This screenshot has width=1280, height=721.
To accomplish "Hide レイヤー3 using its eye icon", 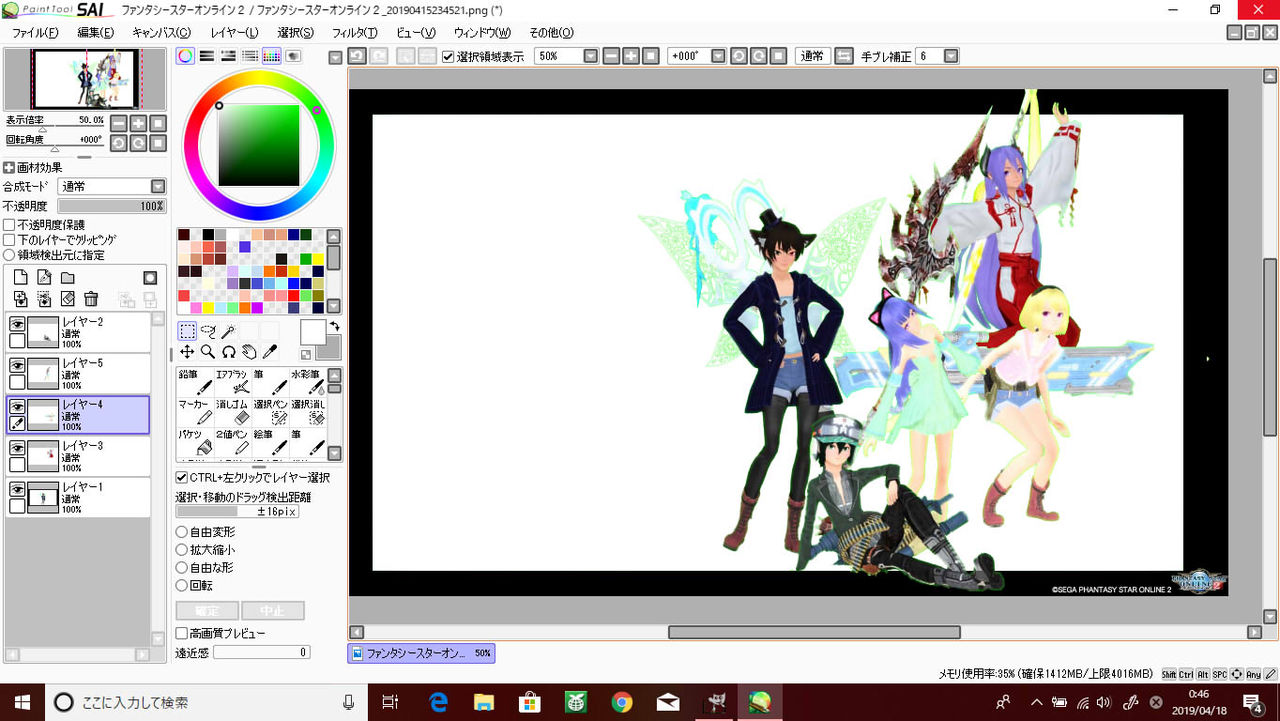I will pyautogui.click(x=17, y=447).
